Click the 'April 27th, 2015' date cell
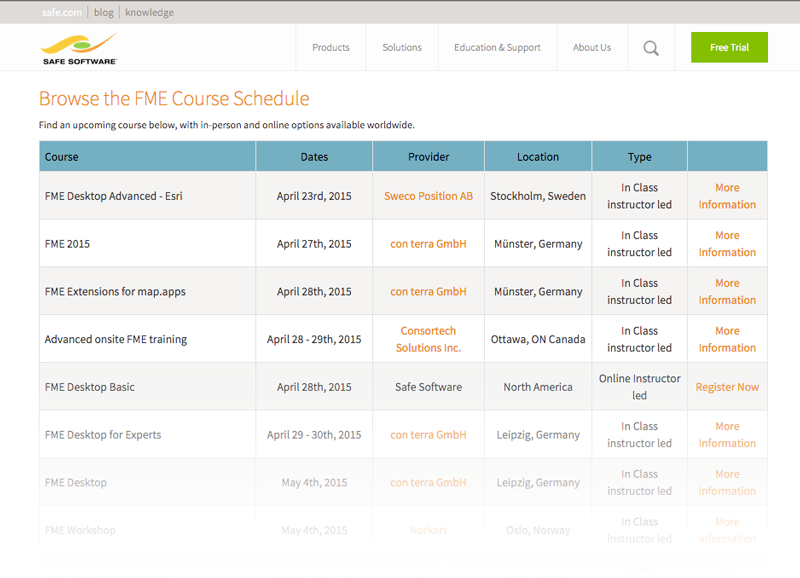Viewport: 800px width, 578px height. coord(314,244)
